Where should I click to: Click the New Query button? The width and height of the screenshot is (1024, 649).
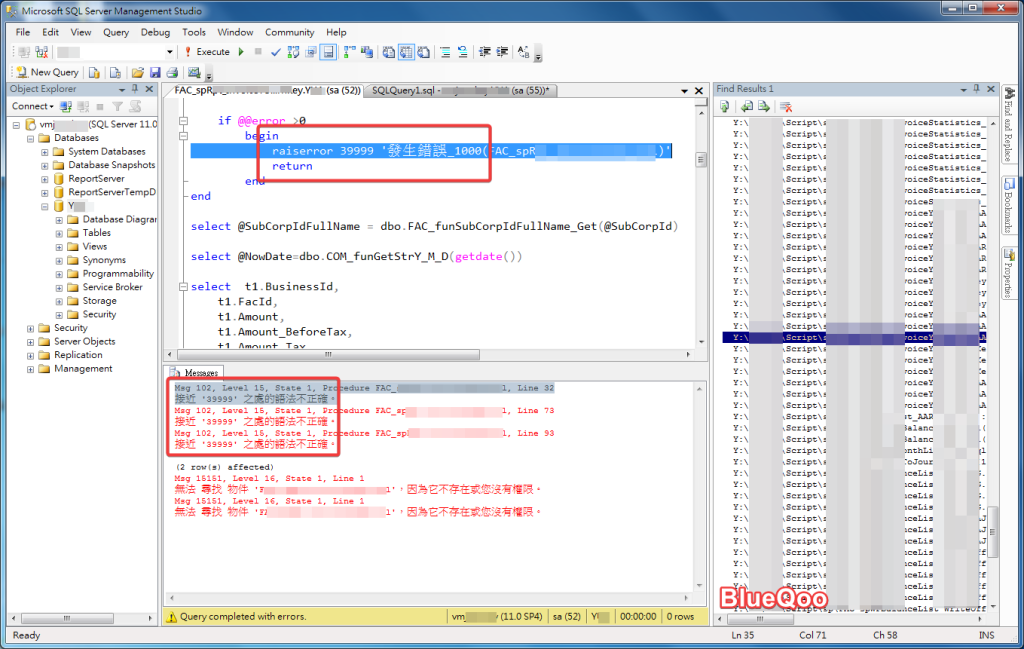coord(47,72)
